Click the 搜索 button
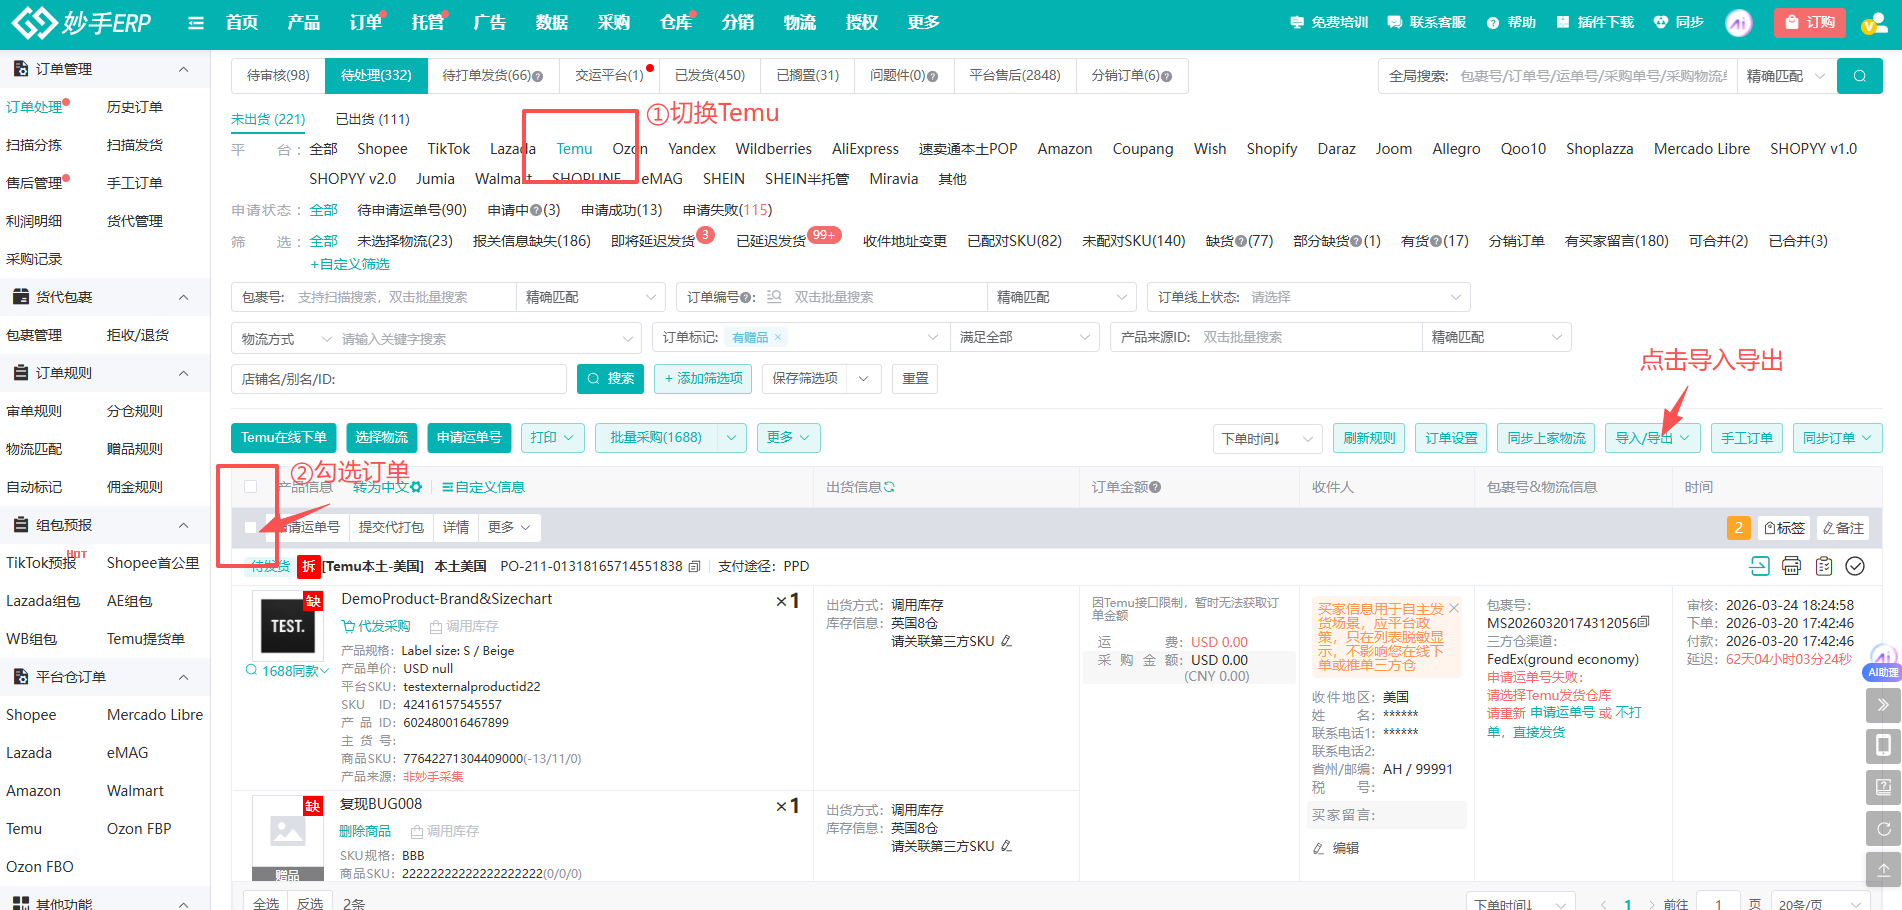This screenshot has width=1902, height=910. tap(611, 378)
